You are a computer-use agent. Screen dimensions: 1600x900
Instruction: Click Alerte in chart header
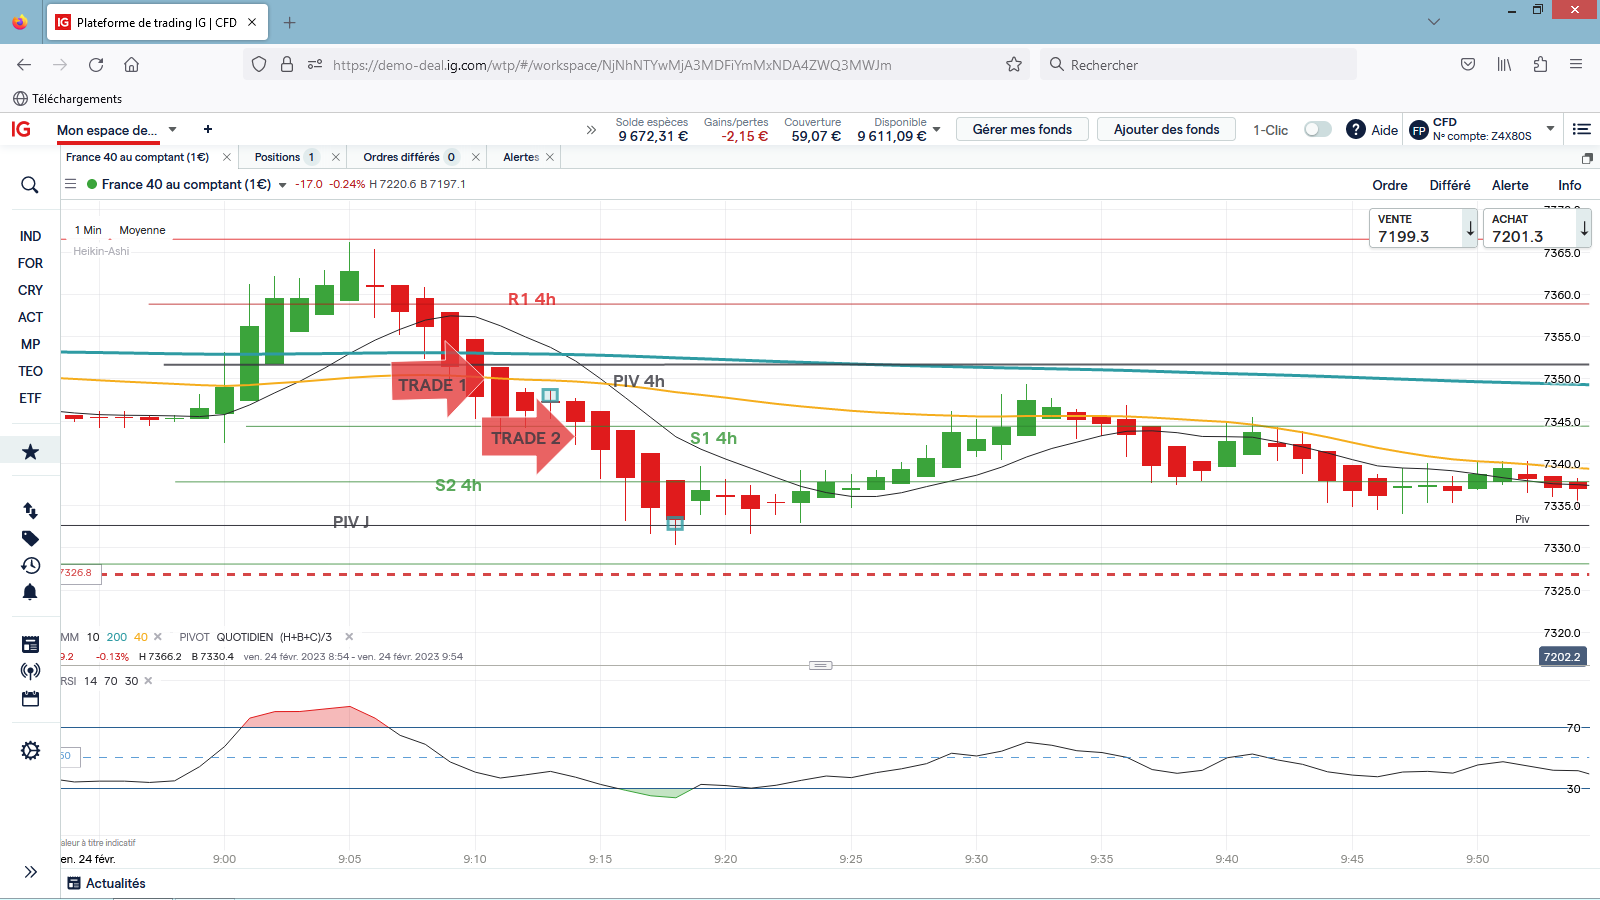(x=1510, y=185)
